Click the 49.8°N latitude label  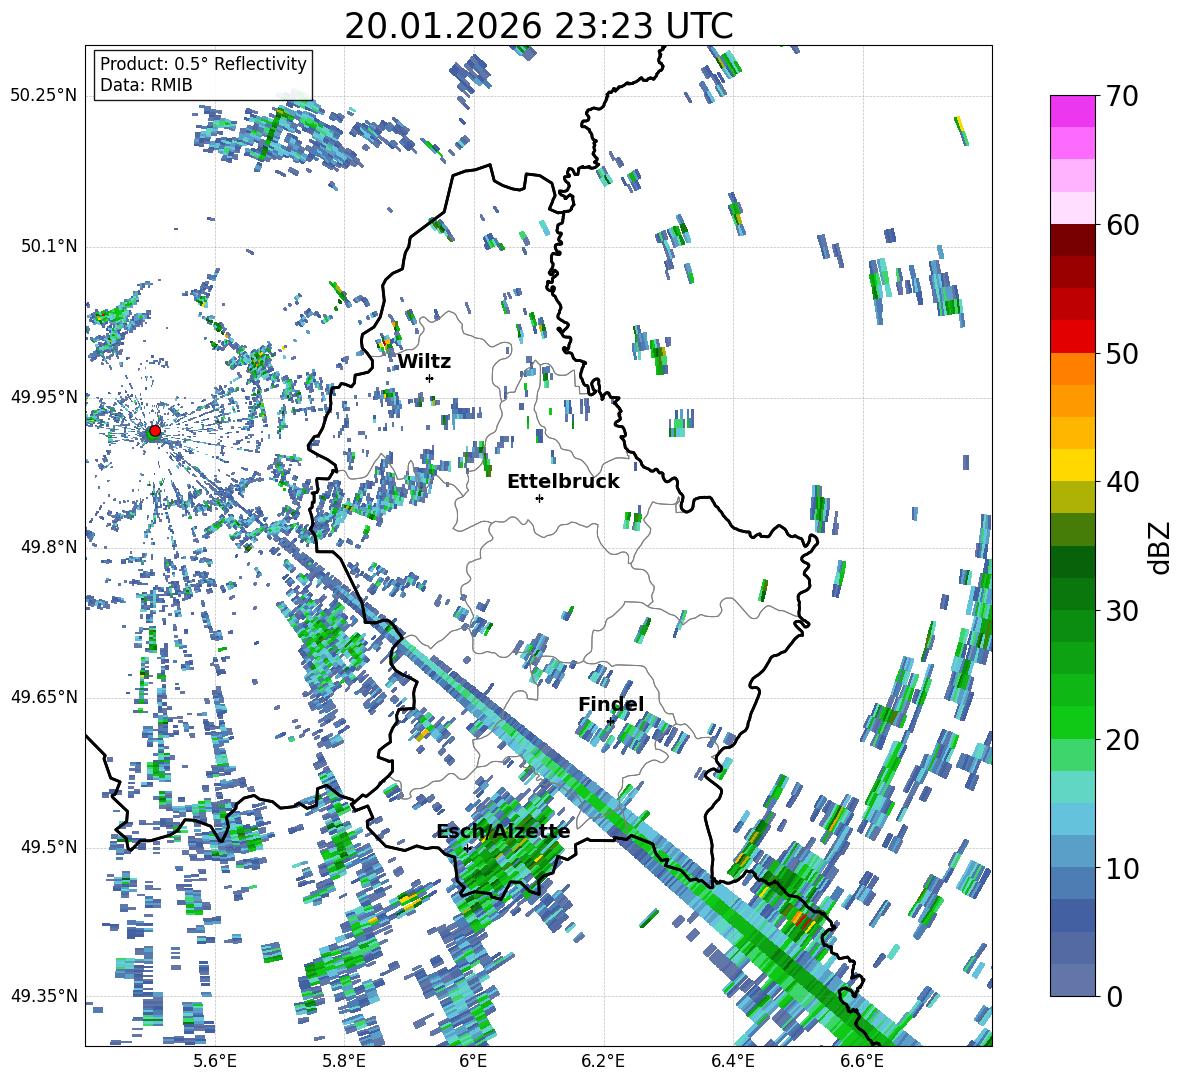(48, 547)
